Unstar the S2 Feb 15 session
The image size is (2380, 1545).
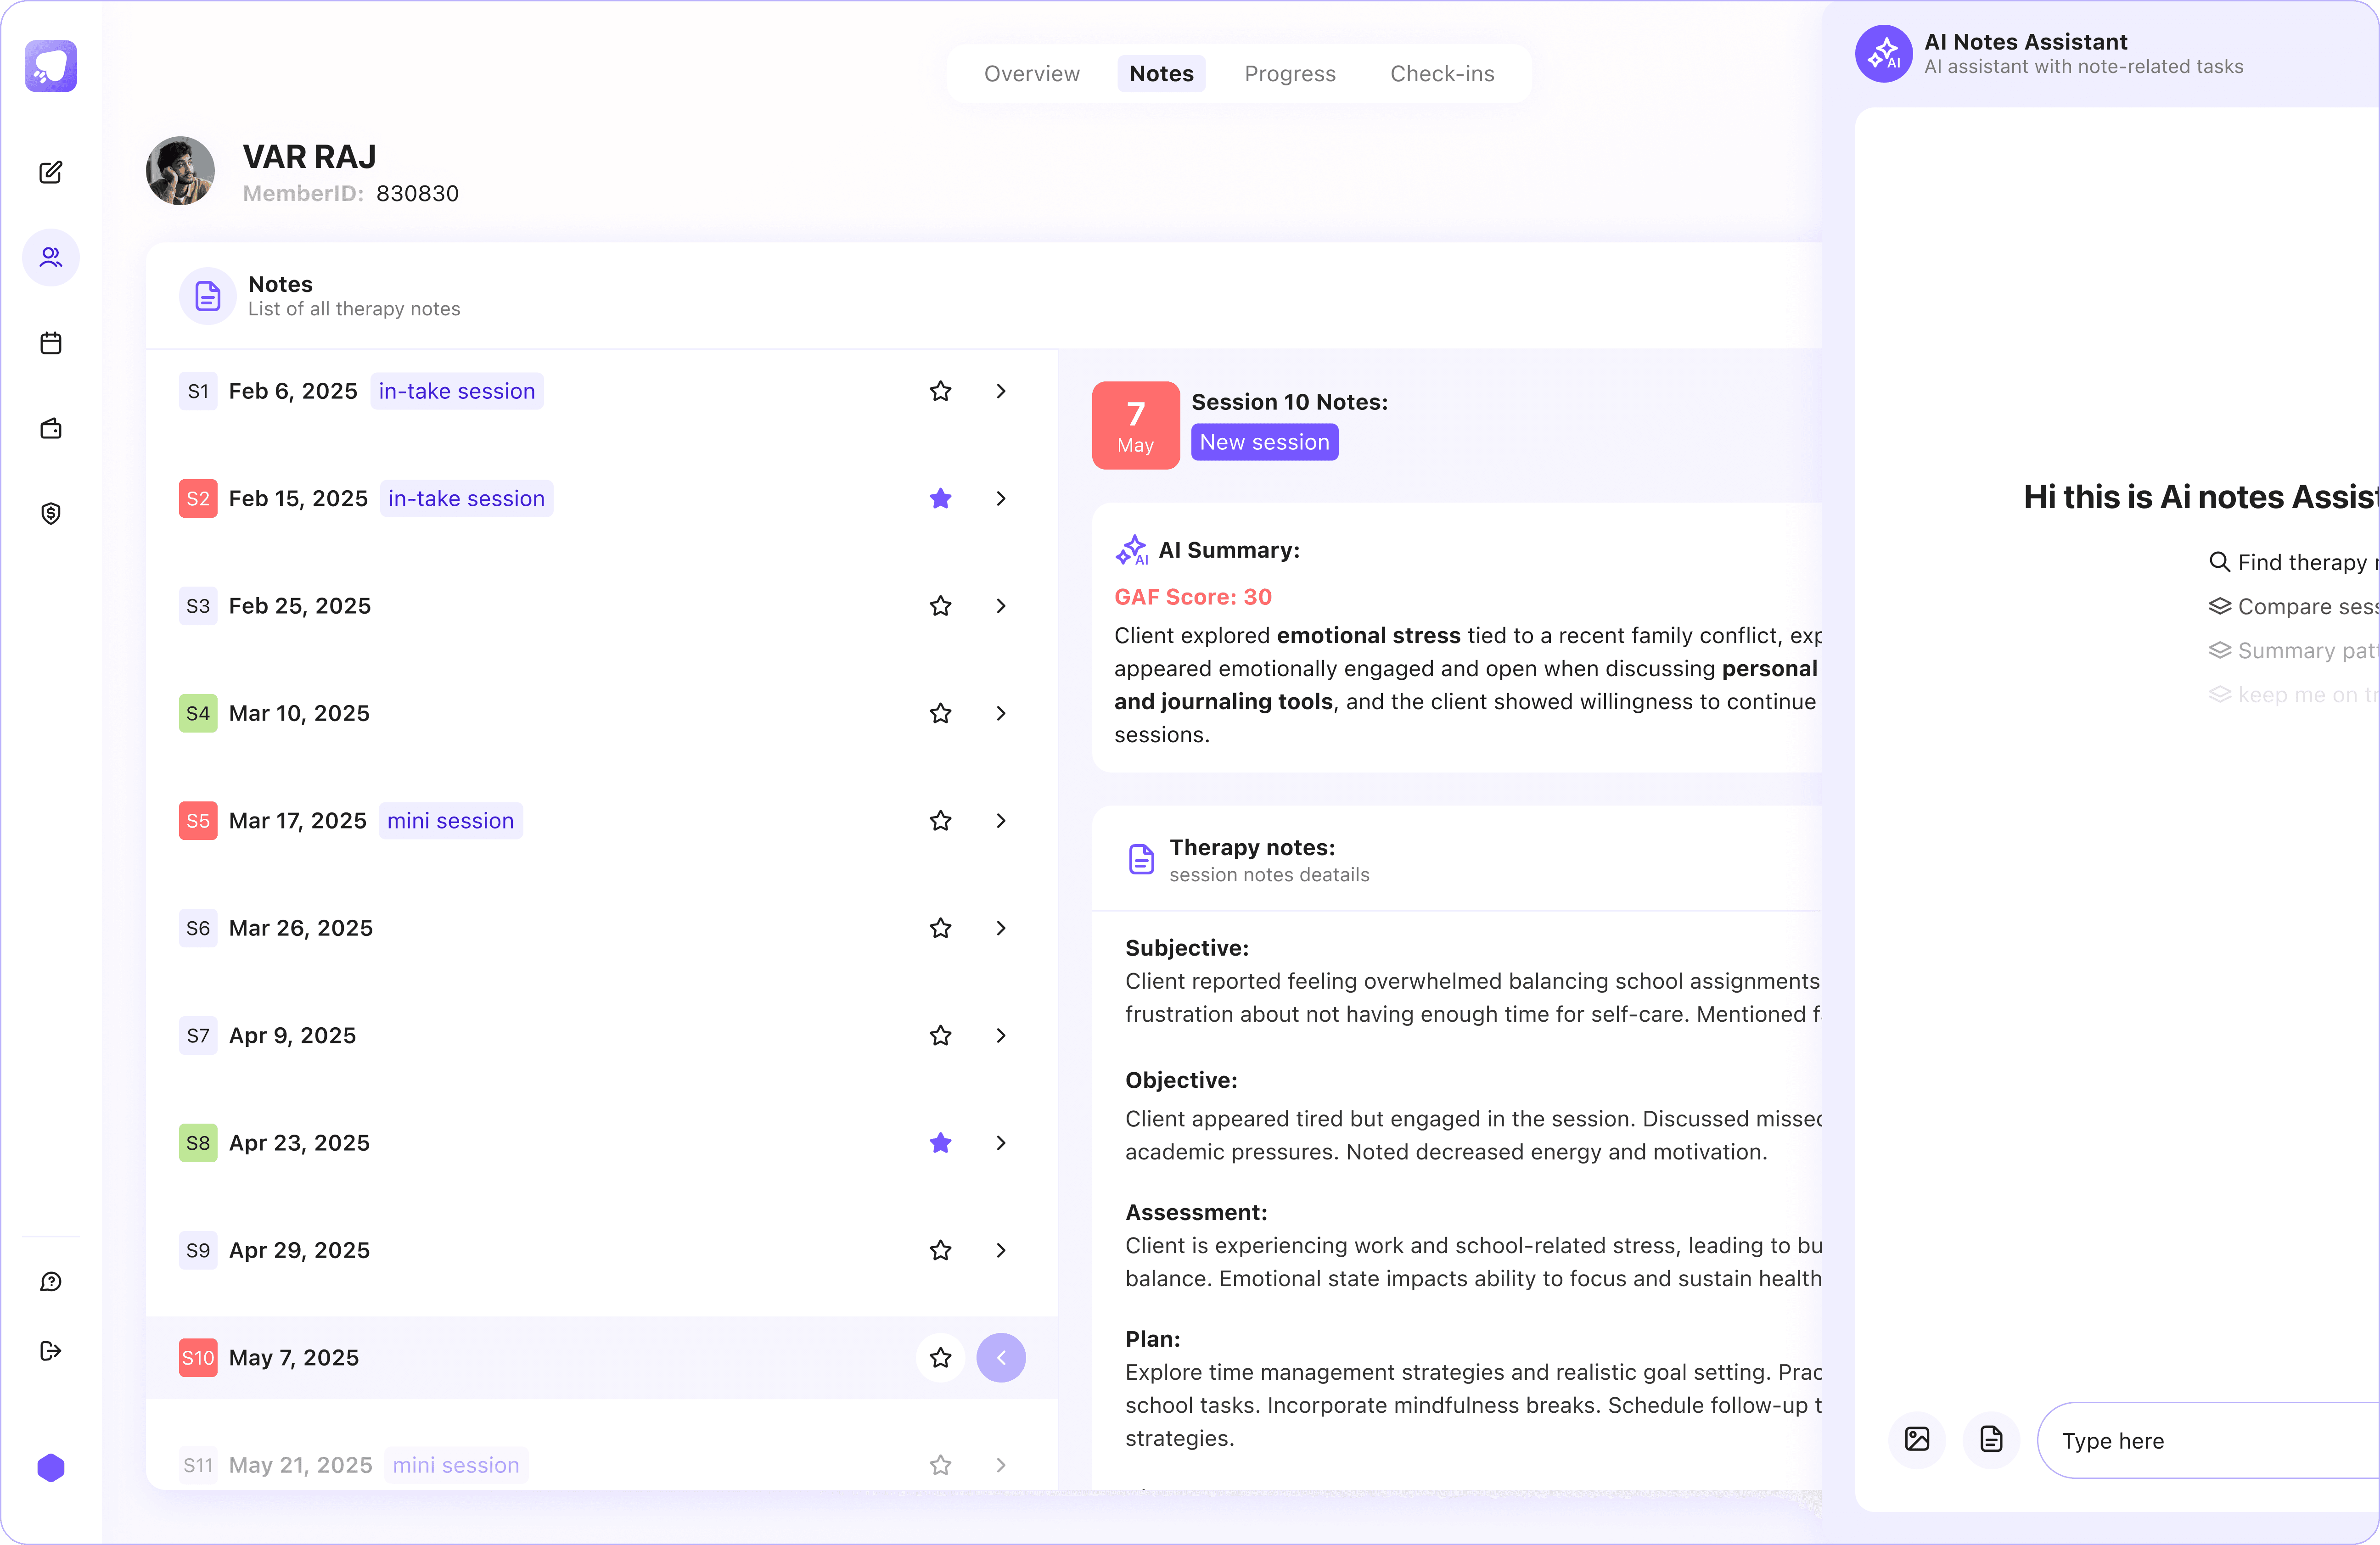tap(940, 498)
